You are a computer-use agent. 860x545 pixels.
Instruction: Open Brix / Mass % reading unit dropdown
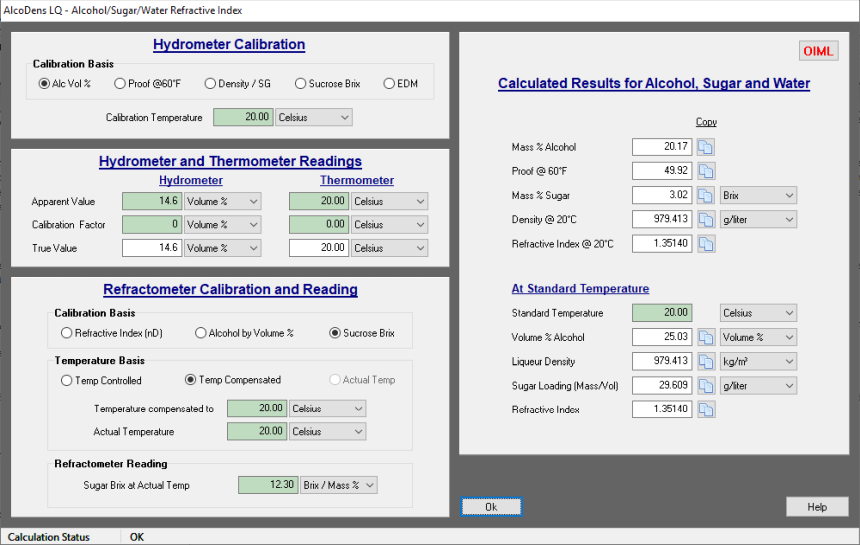[338, 485]
